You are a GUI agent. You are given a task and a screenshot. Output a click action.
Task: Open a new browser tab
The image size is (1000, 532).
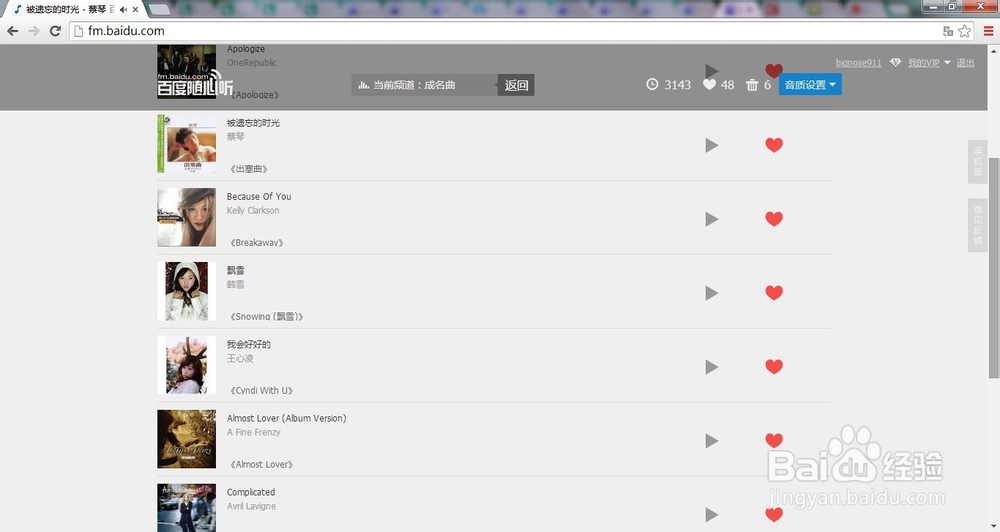(159, 9)
